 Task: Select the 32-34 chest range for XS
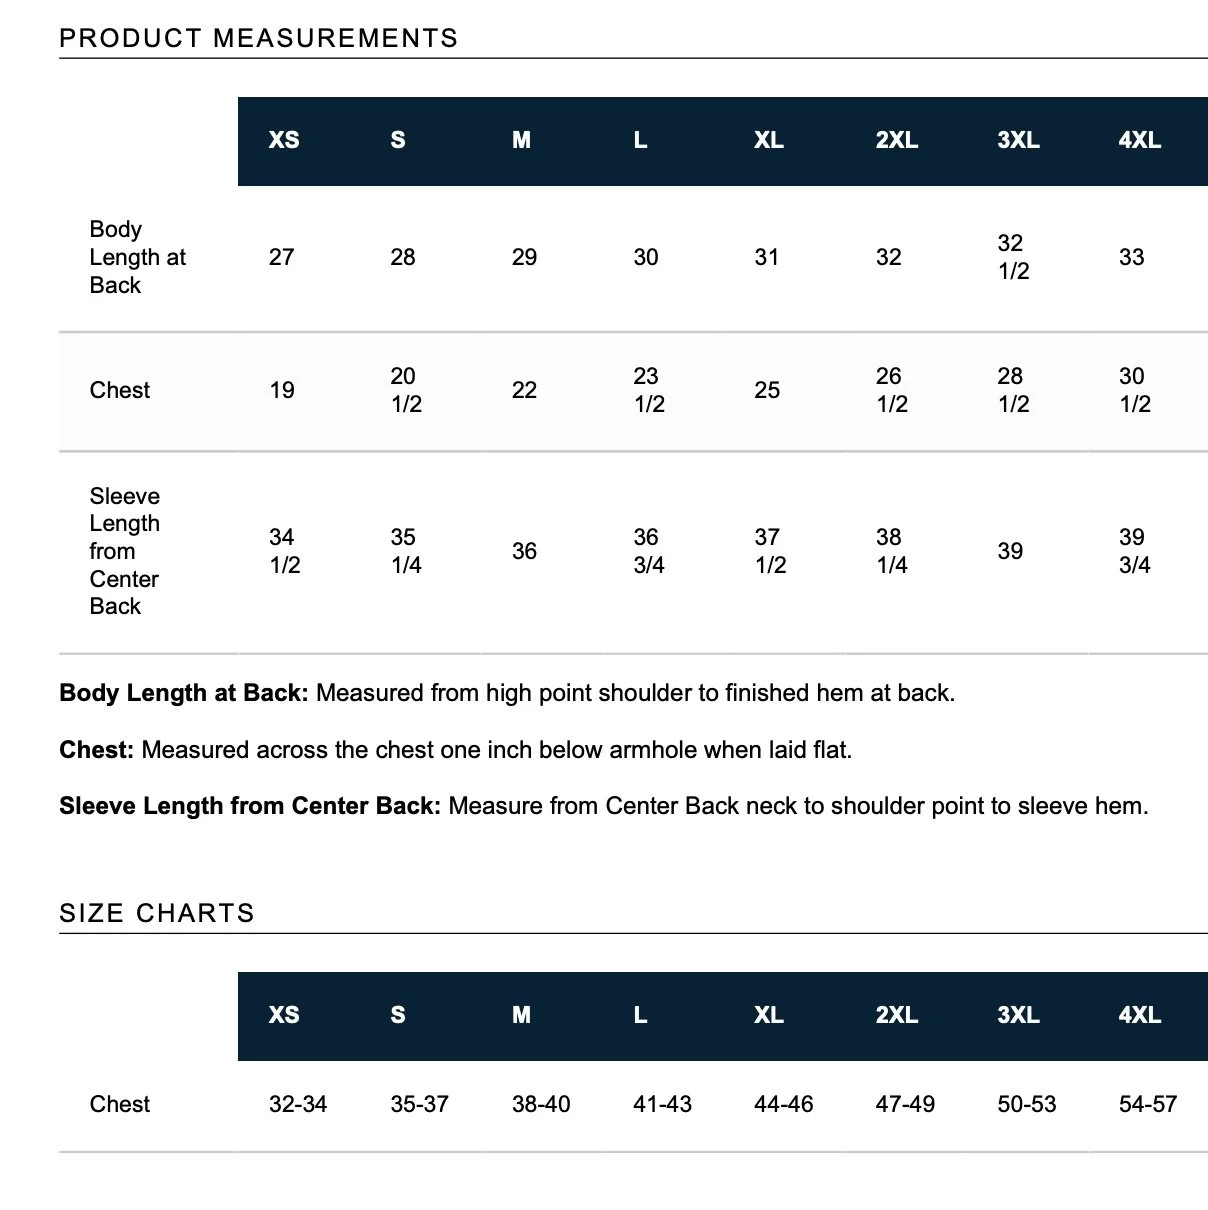pyautogui.click(x=298, y=1104)
